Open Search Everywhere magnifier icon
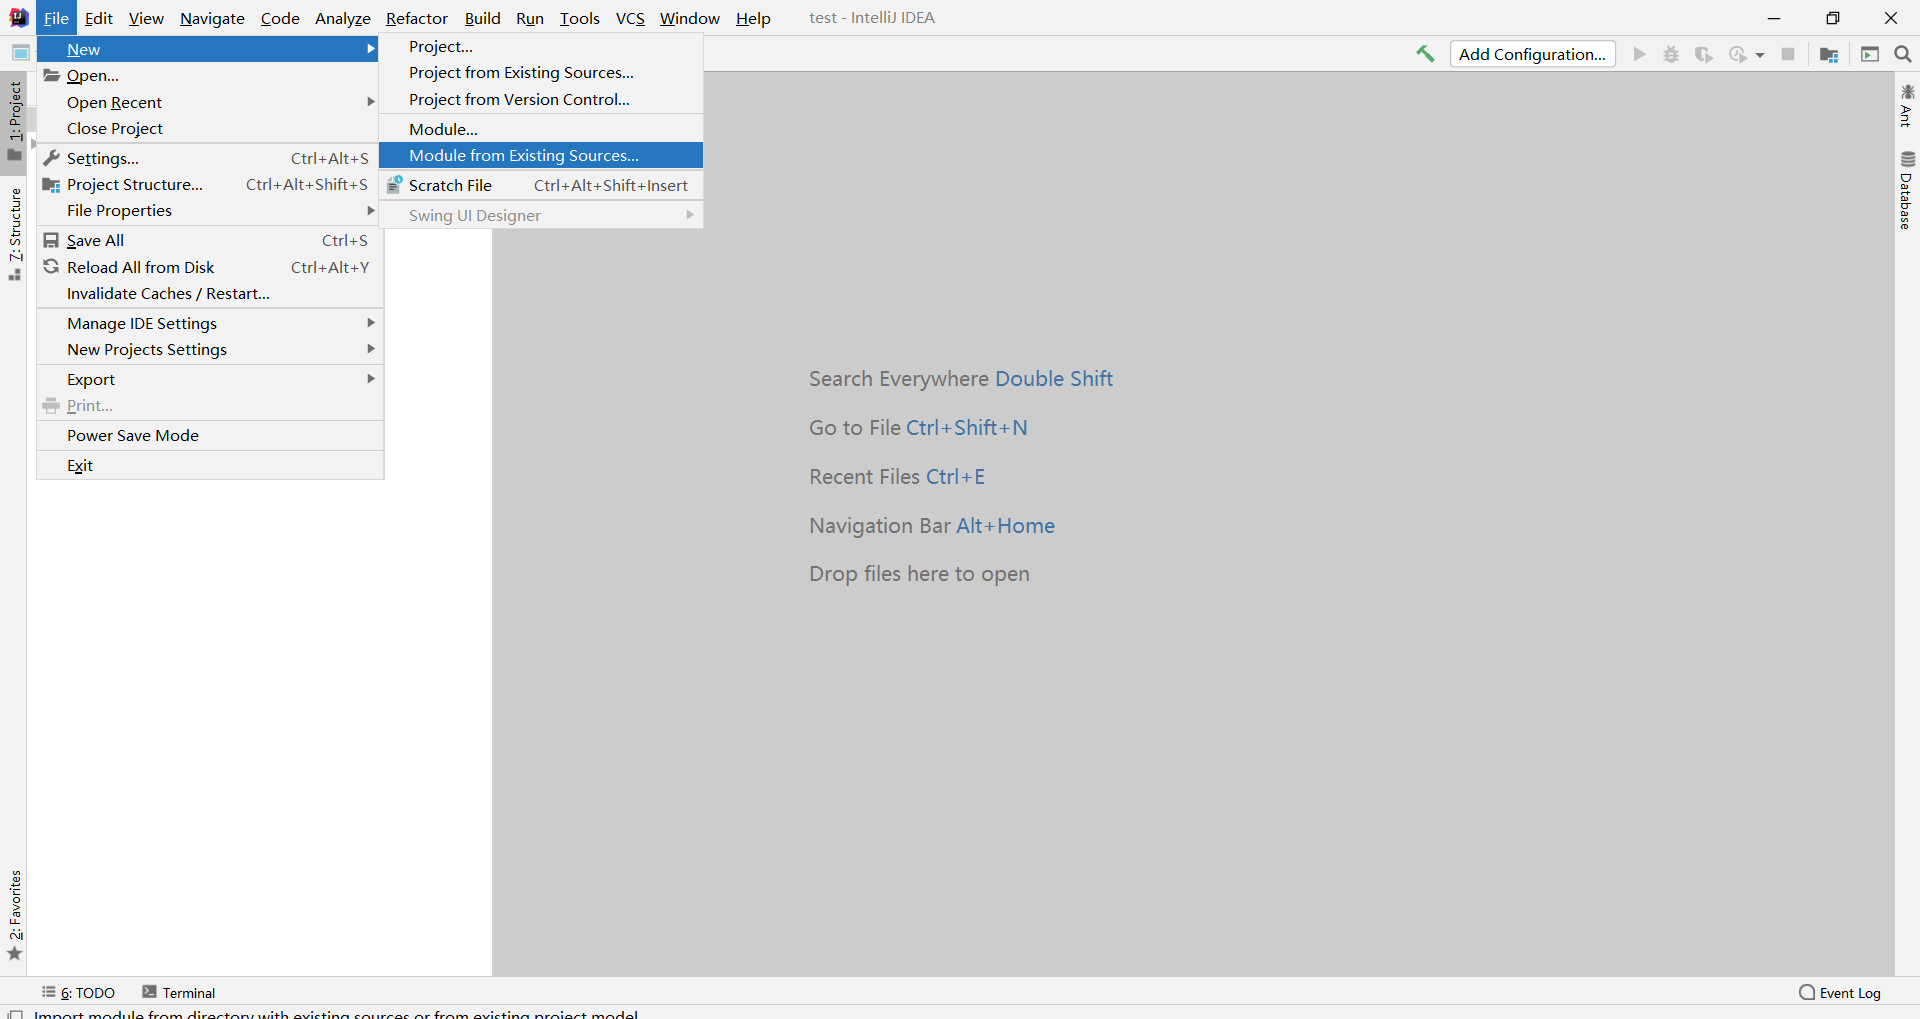This screenshot has height=1019, width=1920. point(1903,54)
